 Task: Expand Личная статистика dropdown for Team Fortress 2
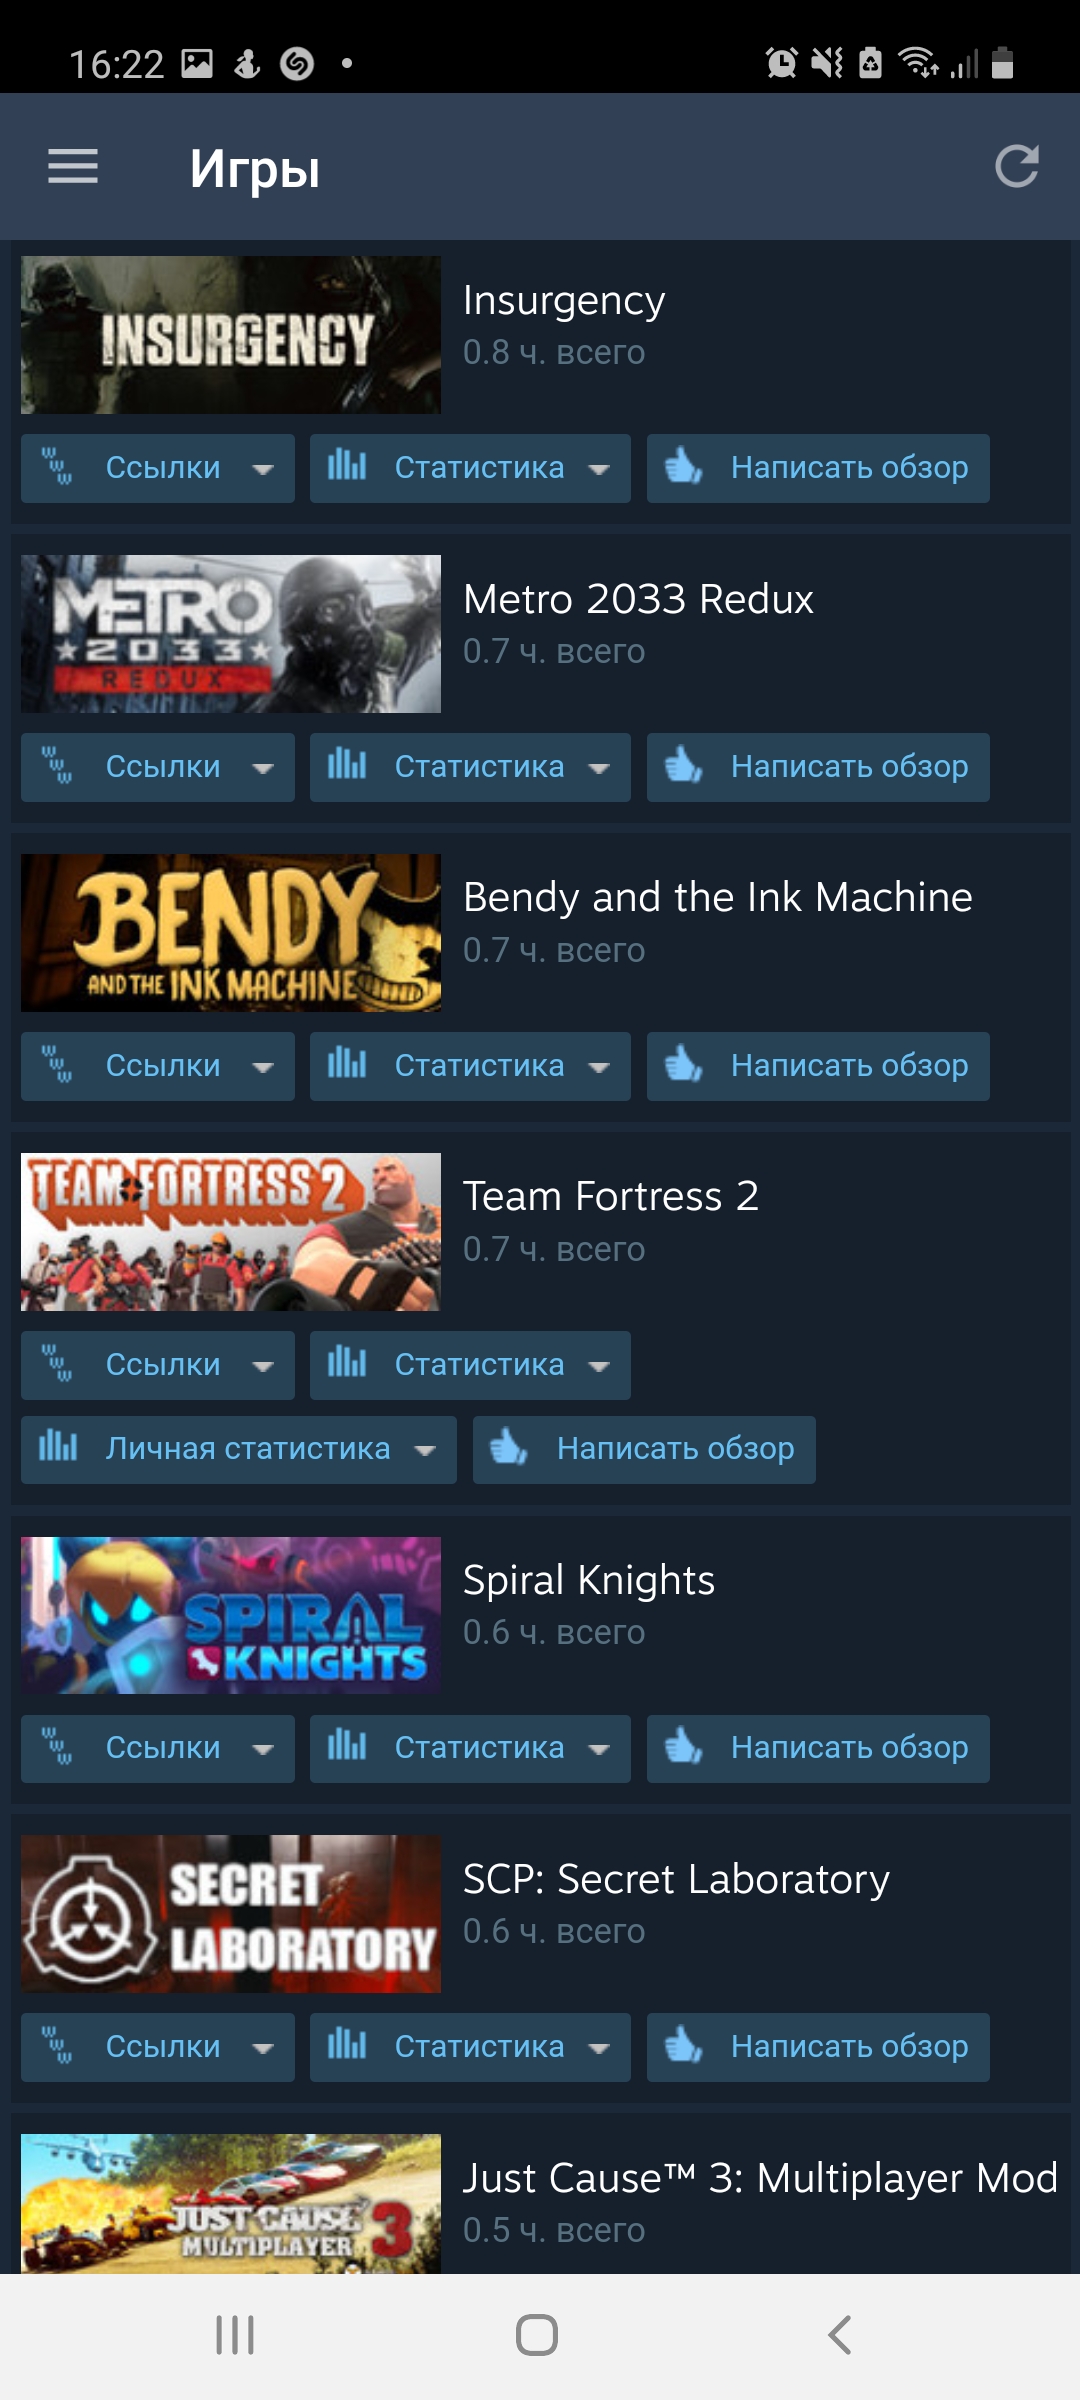coord(239,1449)
